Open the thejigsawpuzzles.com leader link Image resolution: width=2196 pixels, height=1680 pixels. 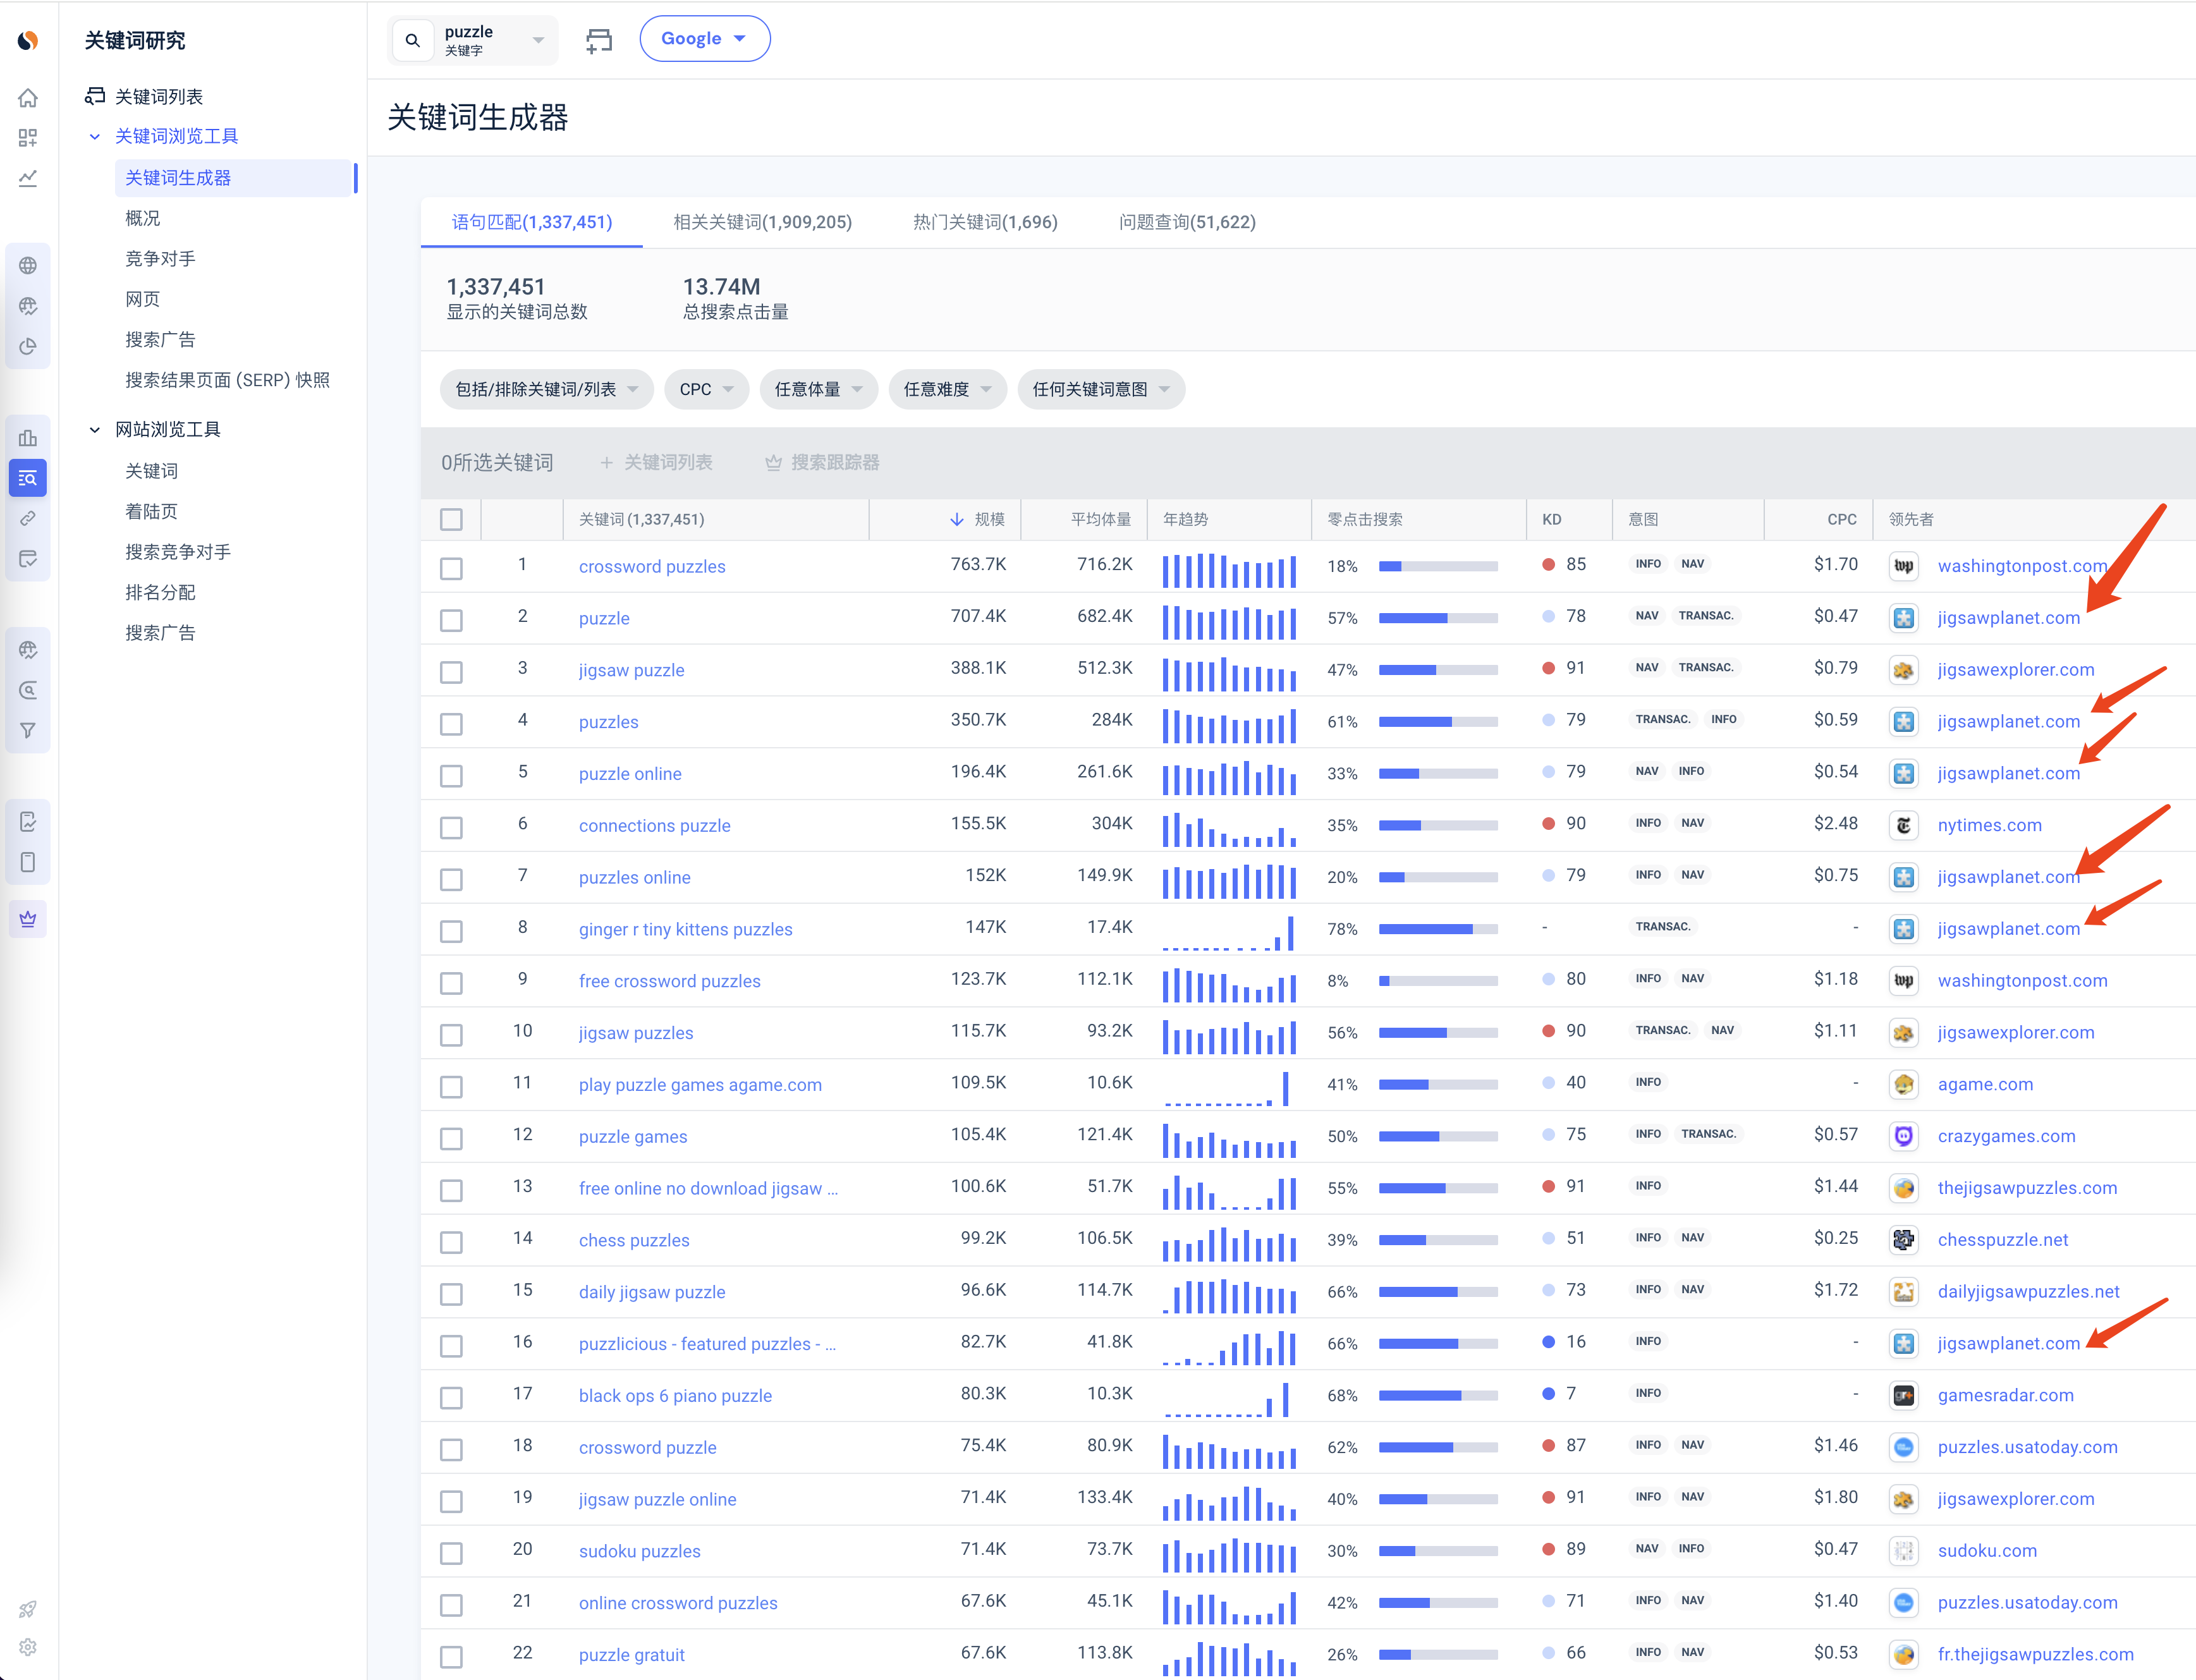pos(2027,1188)
